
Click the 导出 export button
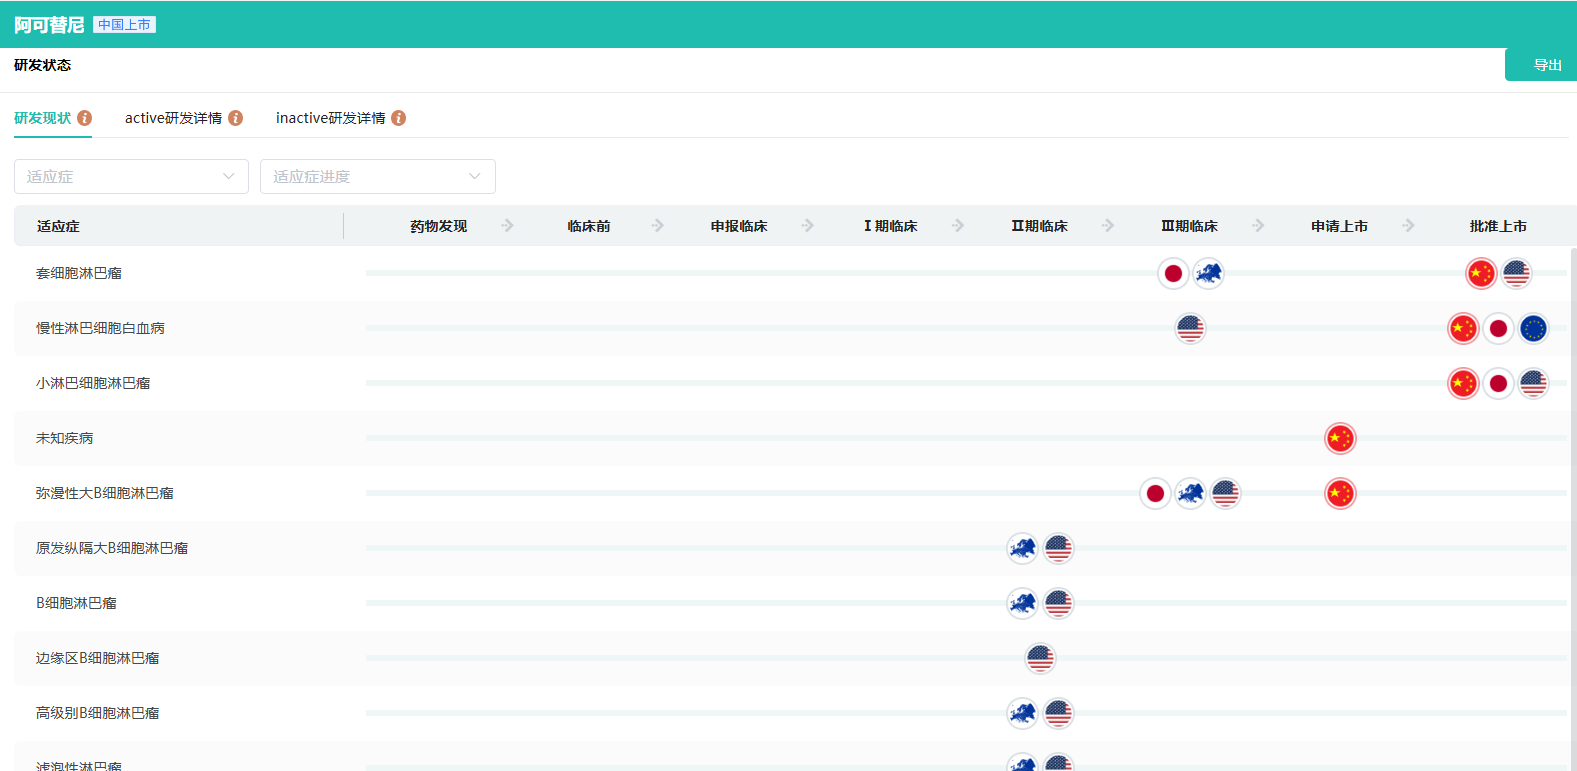pyautogui.click(x=1546, y=65)
